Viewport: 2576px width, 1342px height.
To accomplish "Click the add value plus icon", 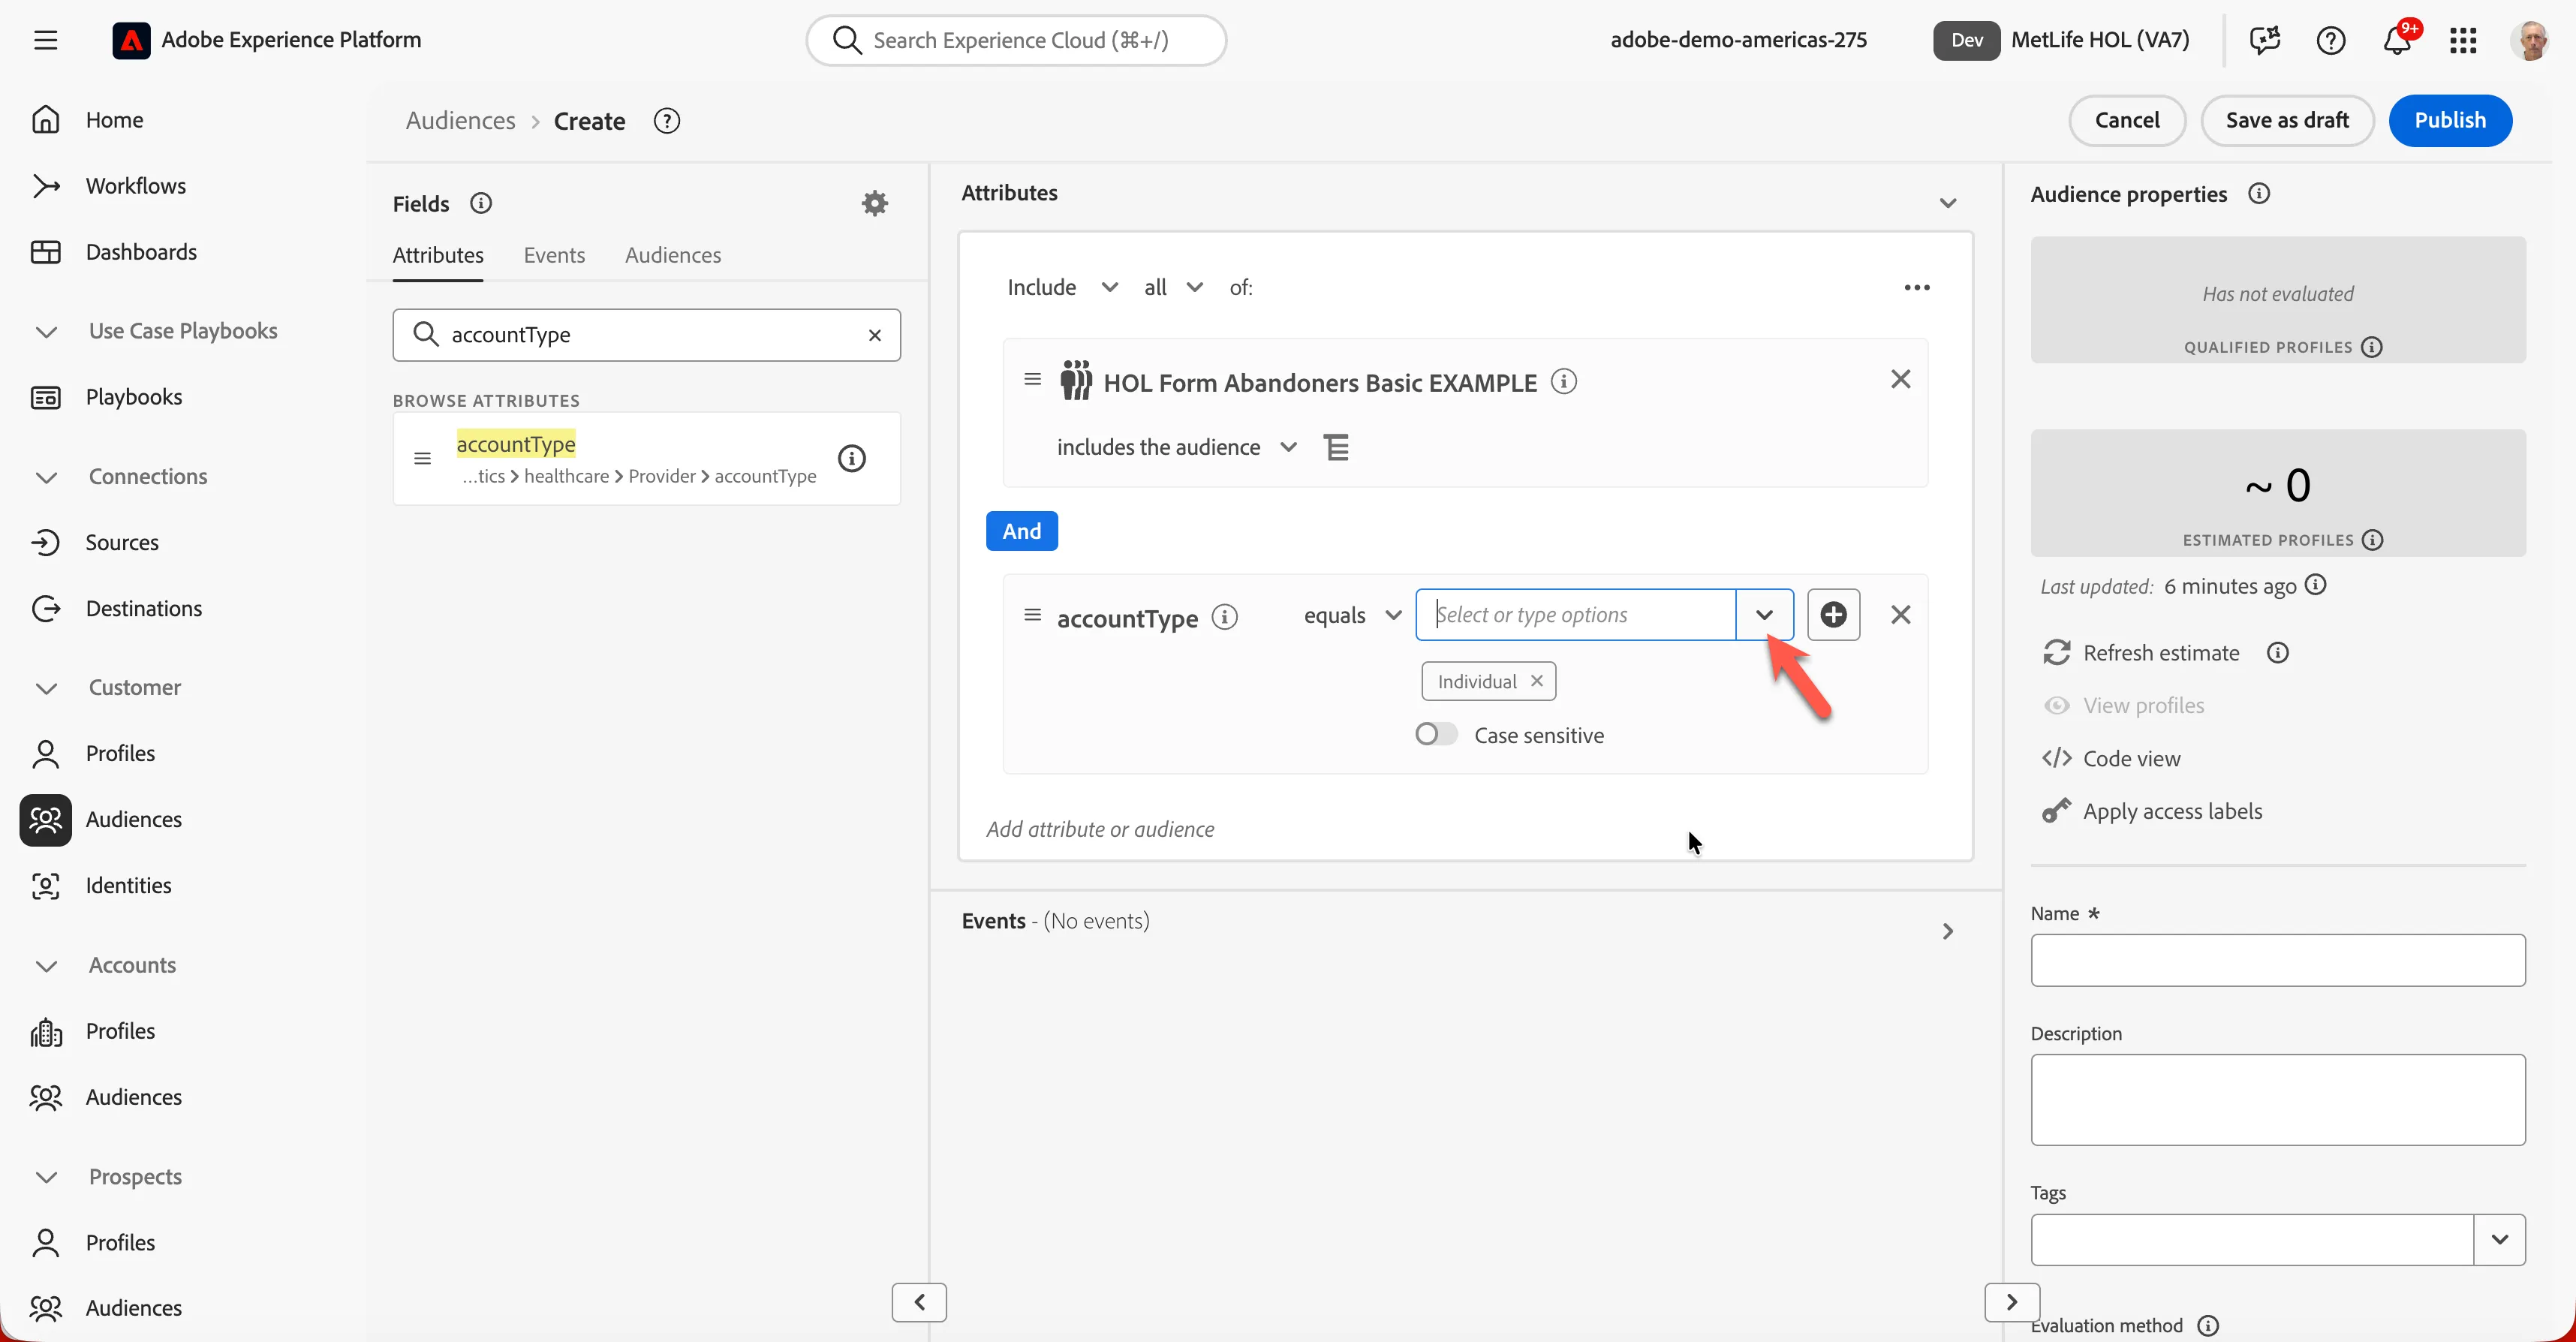I will [1833, 615].
